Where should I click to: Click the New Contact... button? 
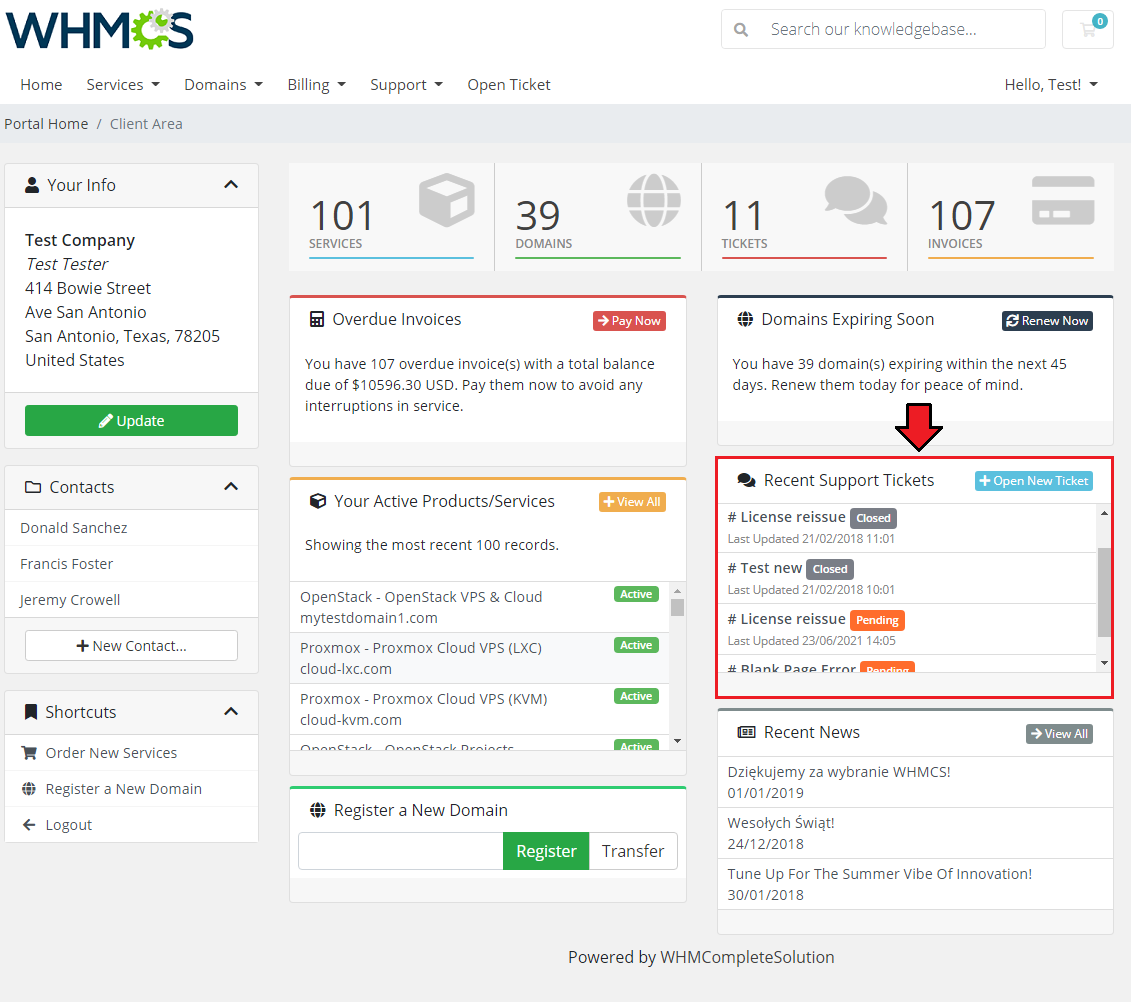point(131,646)
